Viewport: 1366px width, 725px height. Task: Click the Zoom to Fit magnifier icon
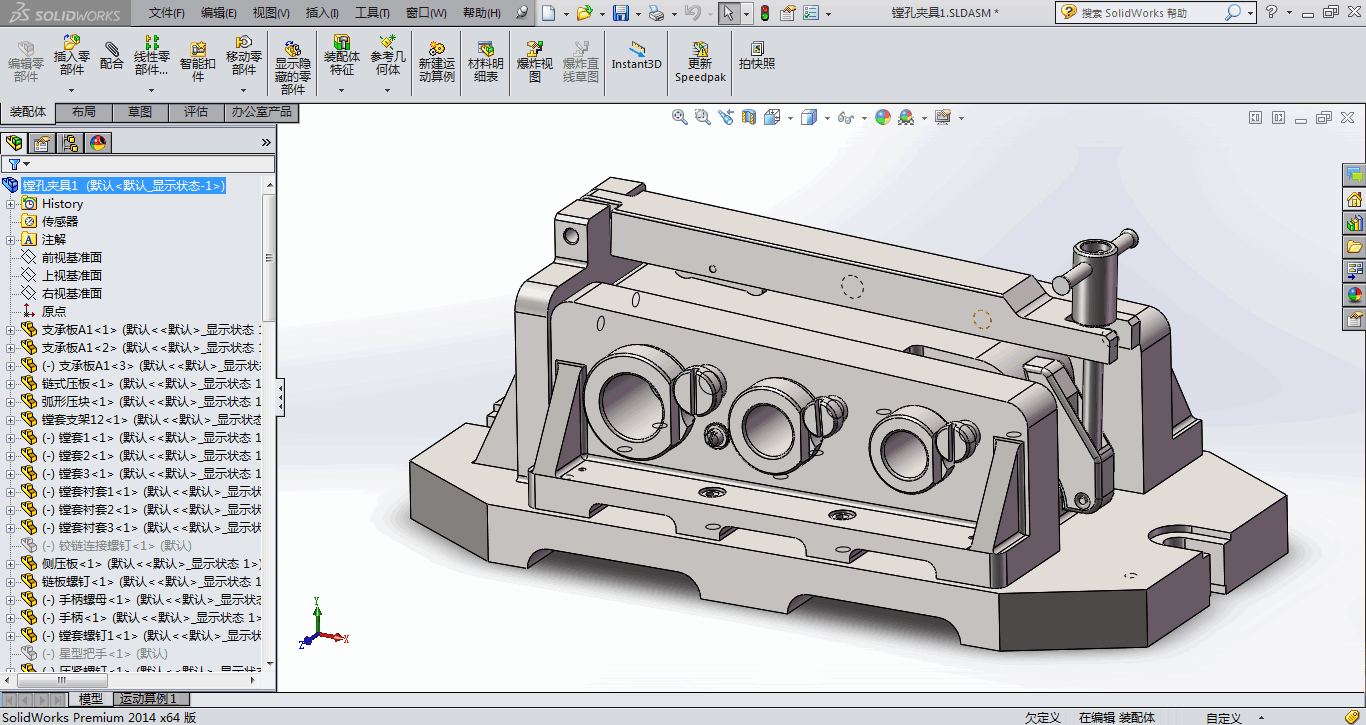click(680, 117)
